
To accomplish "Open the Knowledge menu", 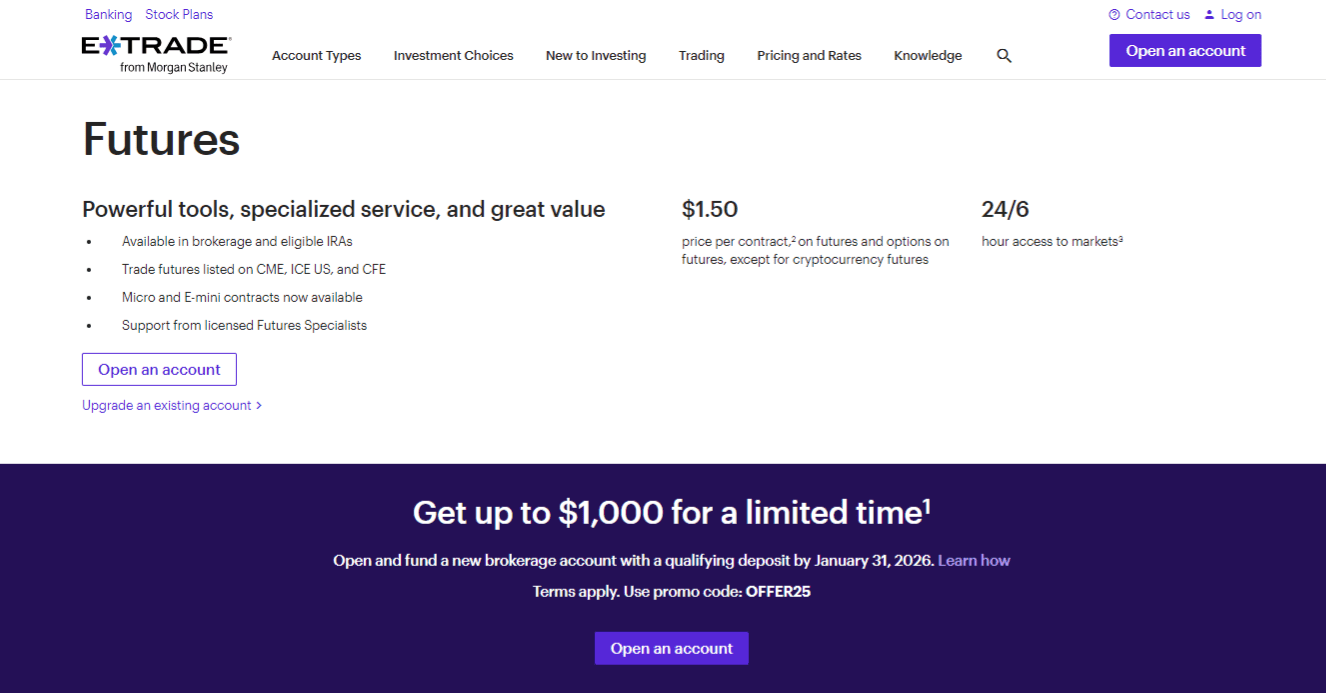I will coord(927,56).
